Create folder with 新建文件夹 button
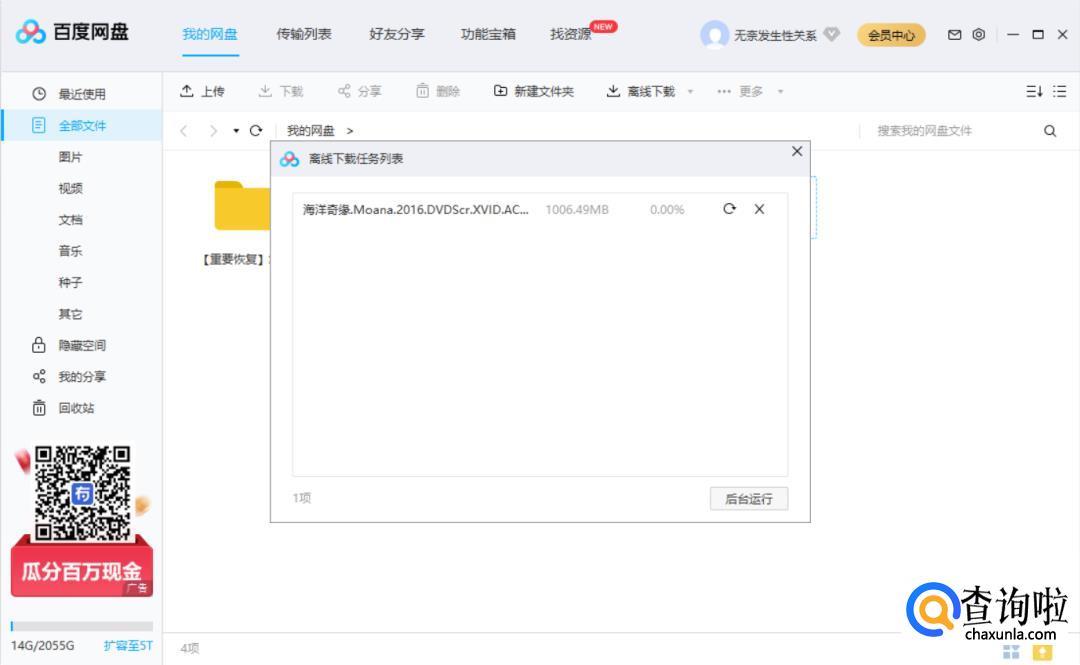 tap(534, 91)
